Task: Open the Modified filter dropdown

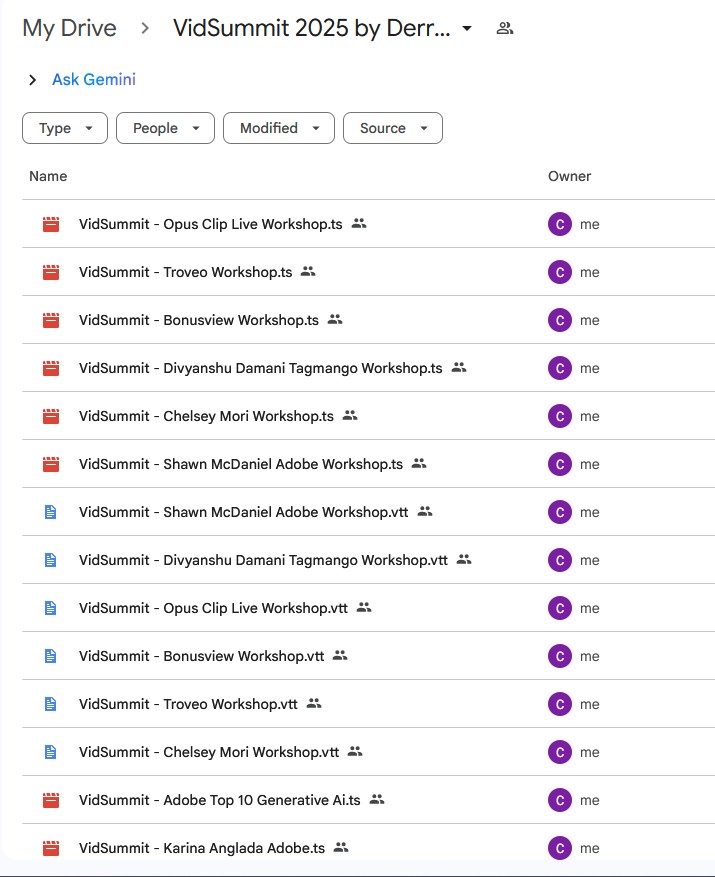Action: coord(279,128)
